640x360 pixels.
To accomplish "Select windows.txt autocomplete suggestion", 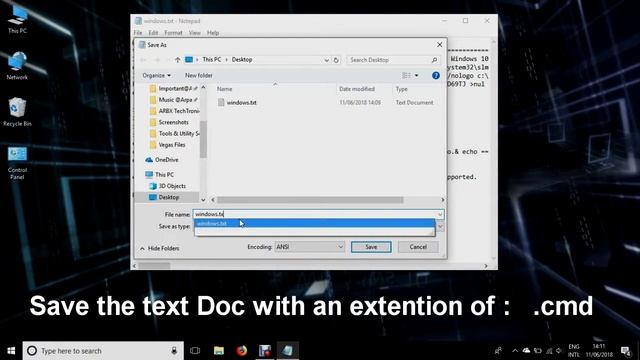I will [x=314, y=223].
